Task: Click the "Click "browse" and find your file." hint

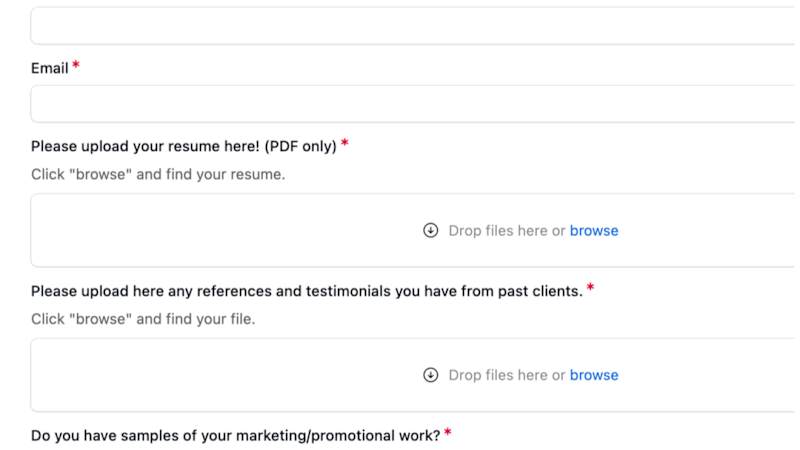Action: coord(143,319)
